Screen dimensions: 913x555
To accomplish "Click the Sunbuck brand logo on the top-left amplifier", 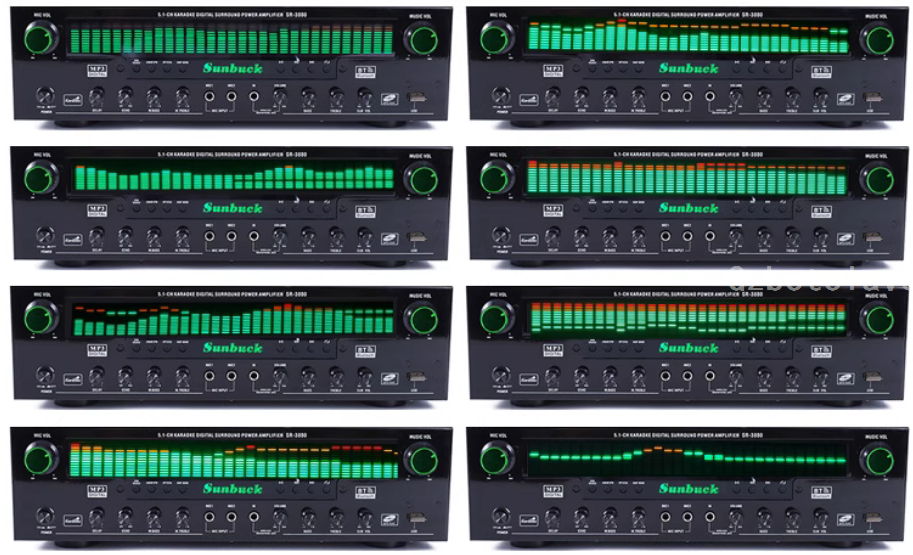I will pyautogui.click(x=232, y=68).
